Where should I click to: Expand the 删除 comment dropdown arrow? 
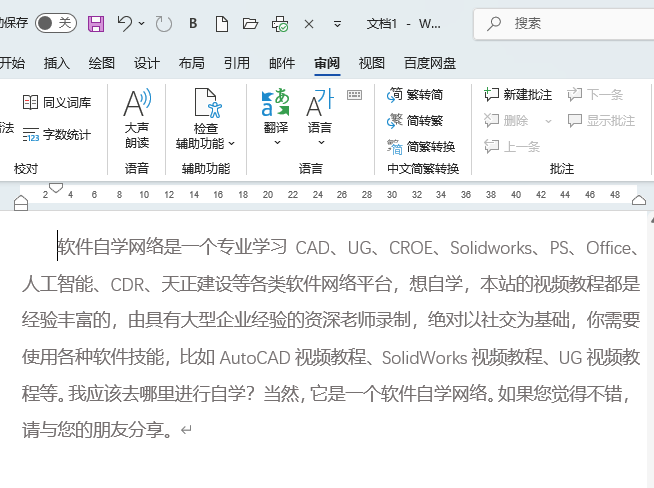[548, 121]
